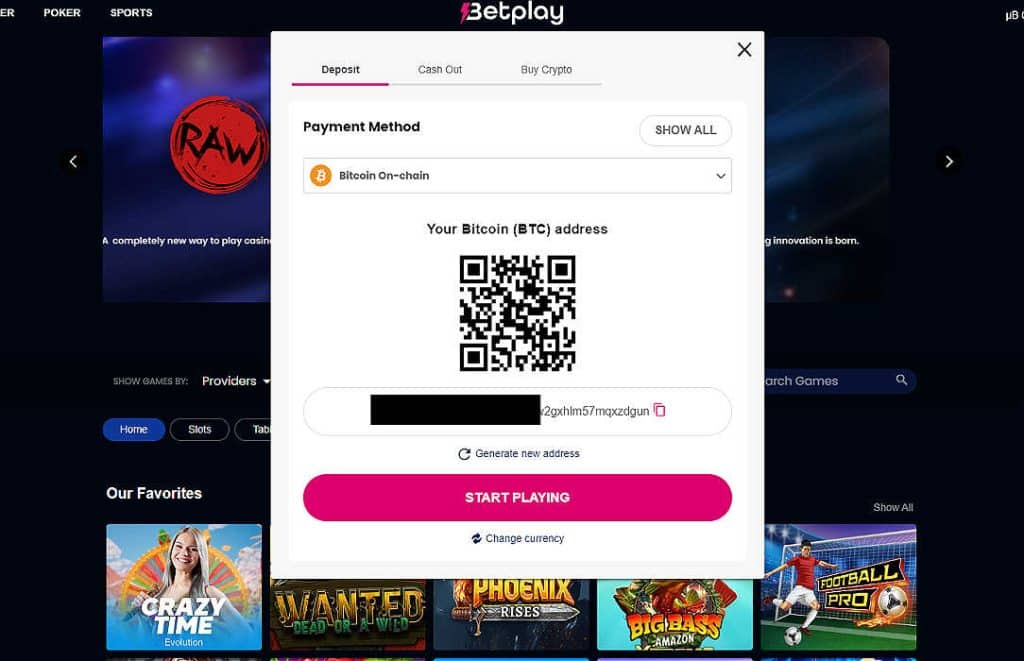
Task: Copy the Bitcoin address with clipboard icon
Action: click(660, 410)
